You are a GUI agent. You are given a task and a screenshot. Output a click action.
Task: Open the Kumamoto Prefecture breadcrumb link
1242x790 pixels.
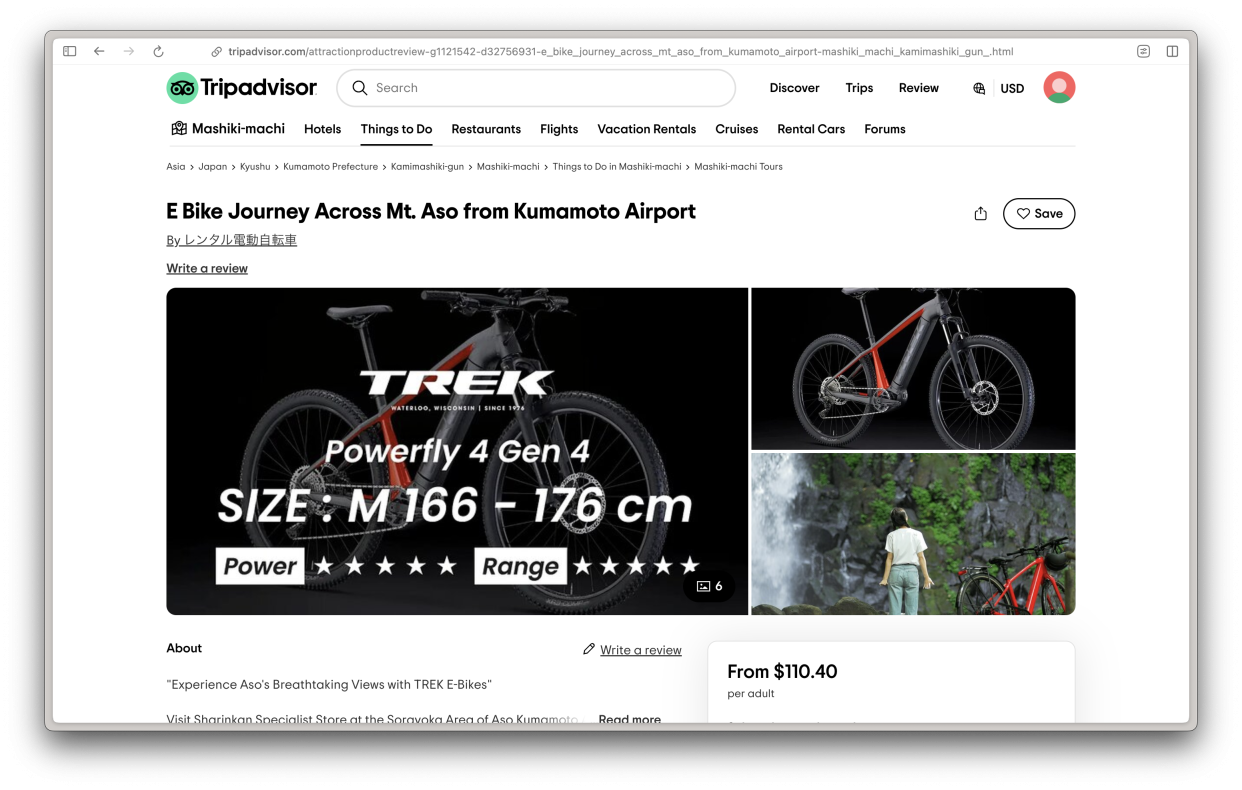330,167
